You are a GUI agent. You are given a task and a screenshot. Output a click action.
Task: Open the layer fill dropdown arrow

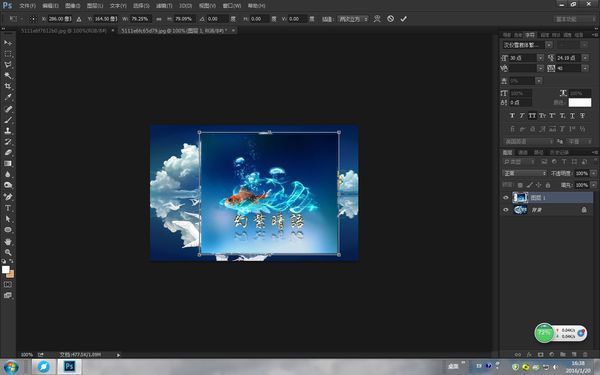[593, 185]
